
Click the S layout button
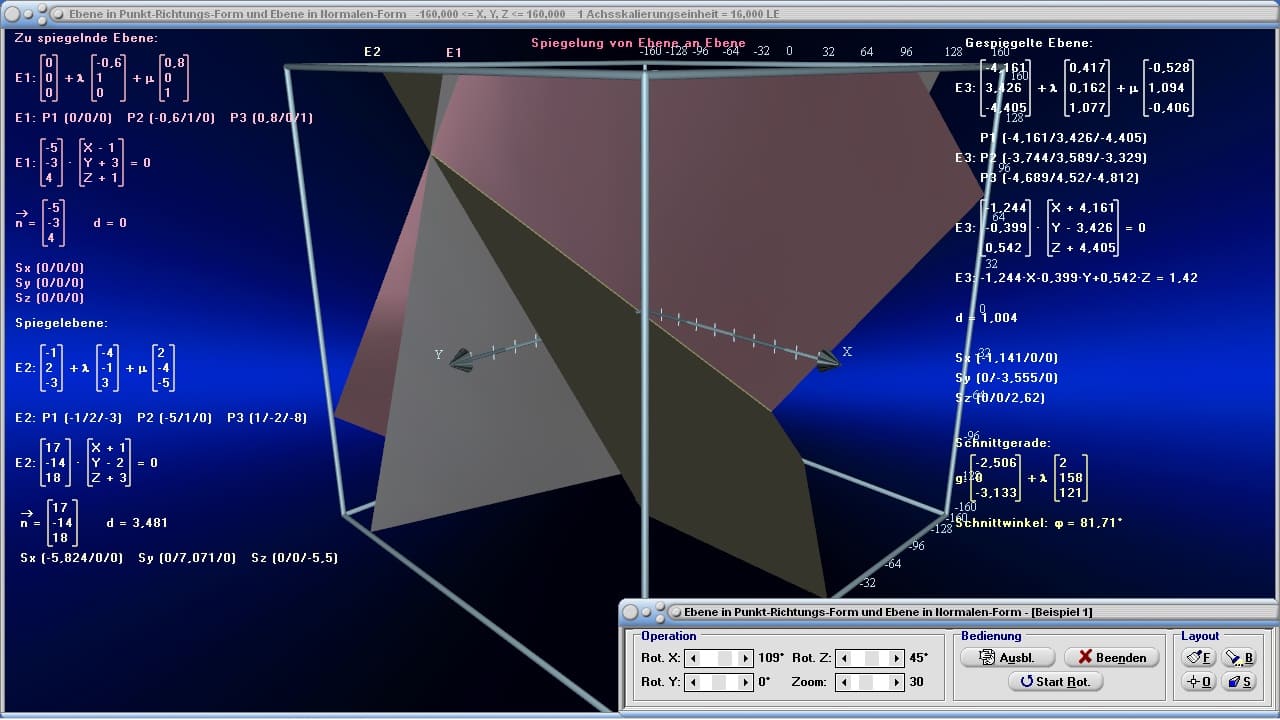pyautogui.click(x=1238, y=681)
